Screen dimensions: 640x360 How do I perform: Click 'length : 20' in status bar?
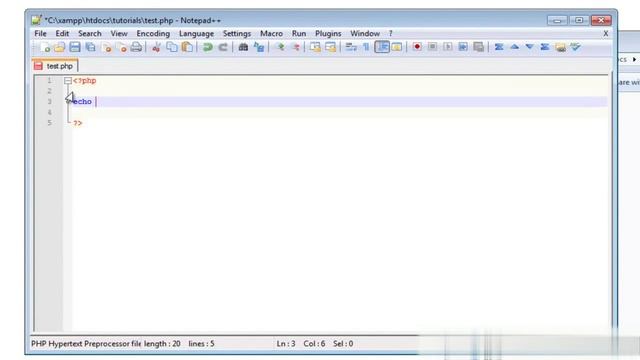coord(162,344)
